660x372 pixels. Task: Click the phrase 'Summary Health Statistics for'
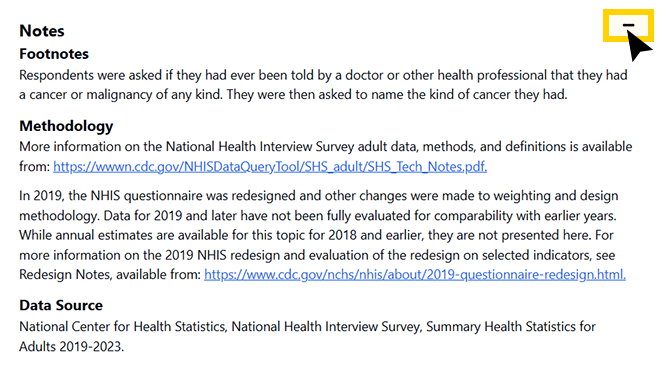tap(511, 327)
